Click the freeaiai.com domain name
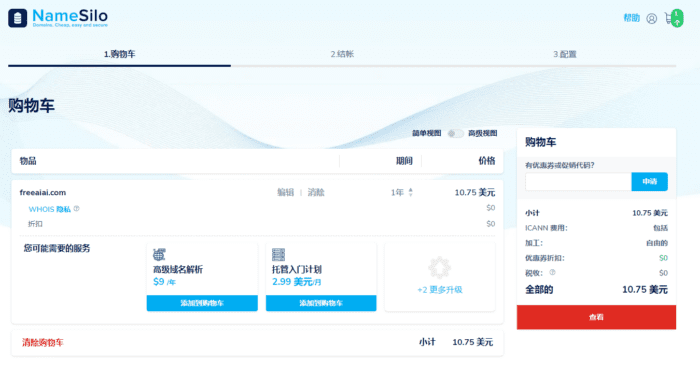This screenshot has width=700, height=376. (x=43, y=192)
